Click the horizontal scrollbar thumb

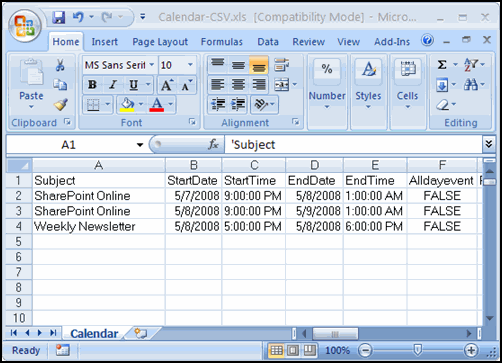click(x=335, y=334)
